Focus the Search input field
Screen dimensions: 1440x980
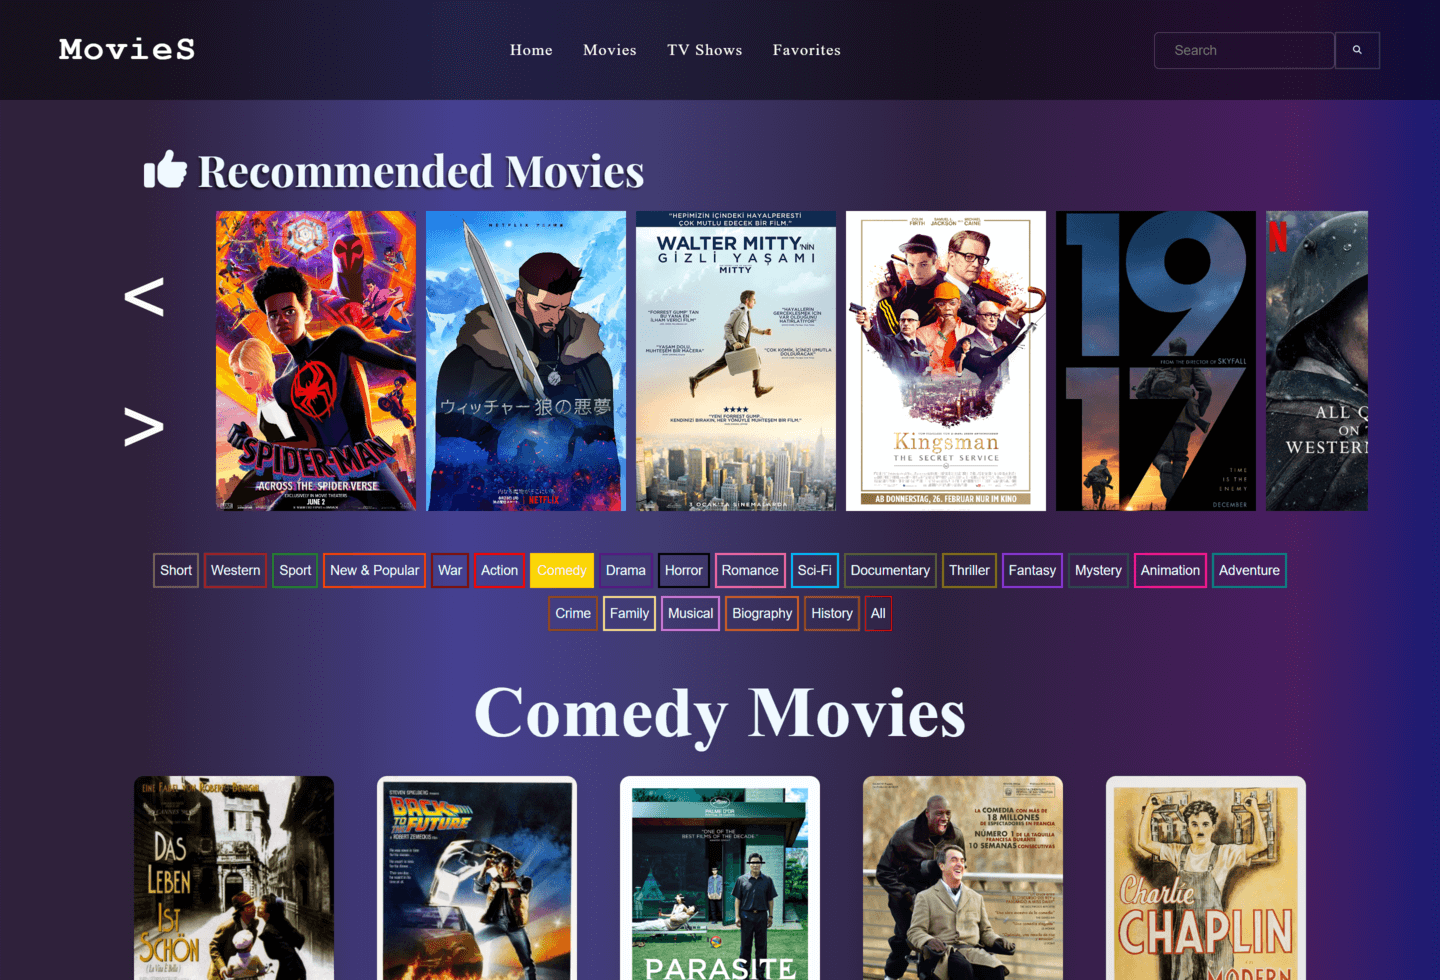pos(1244,50)
